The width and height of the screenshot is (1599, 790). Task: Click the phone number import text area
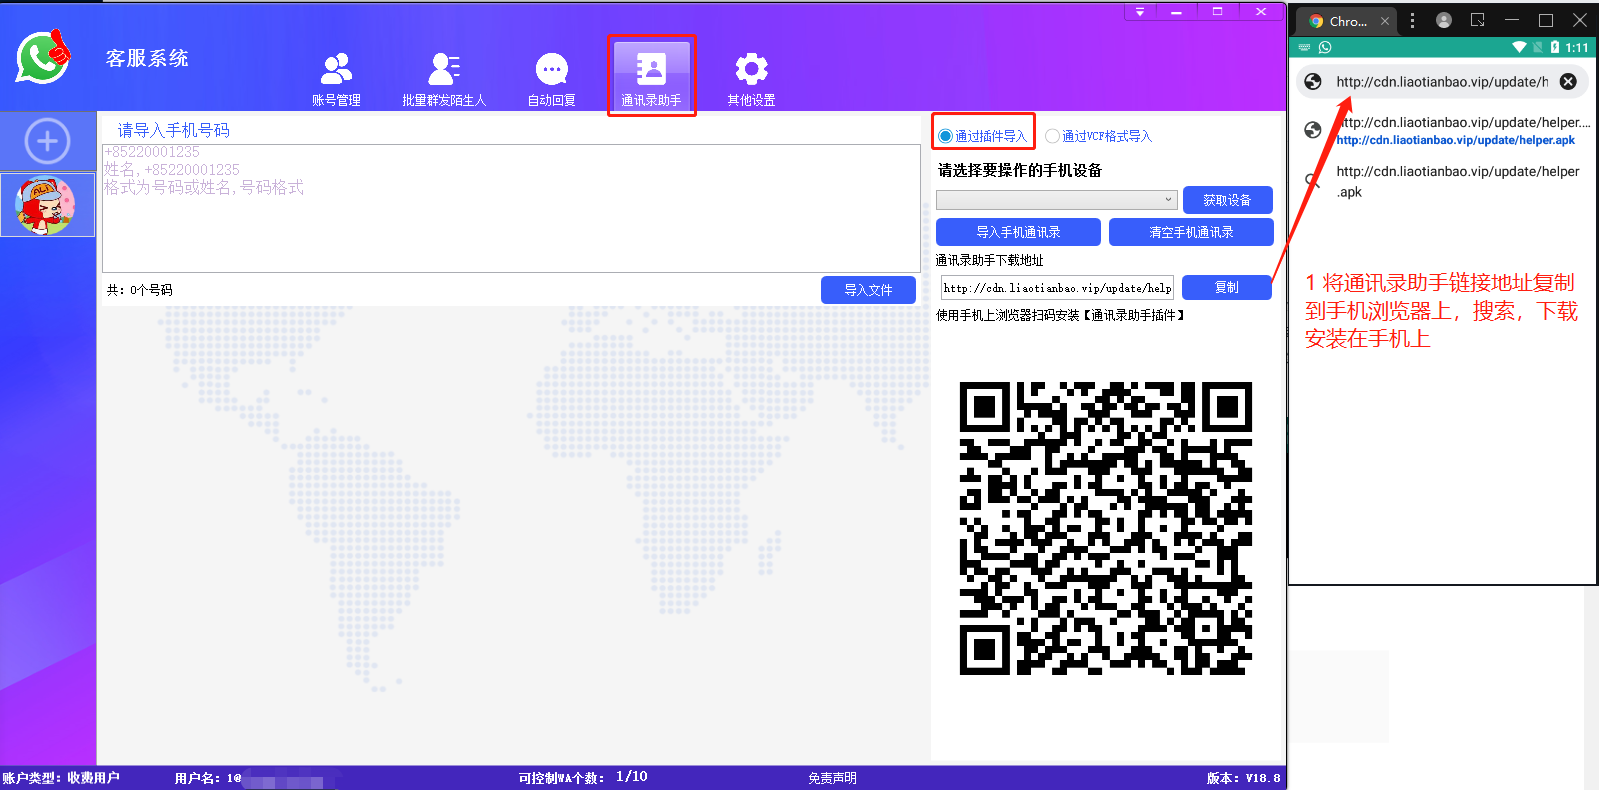pyautogui.click(x=511, y=208)
